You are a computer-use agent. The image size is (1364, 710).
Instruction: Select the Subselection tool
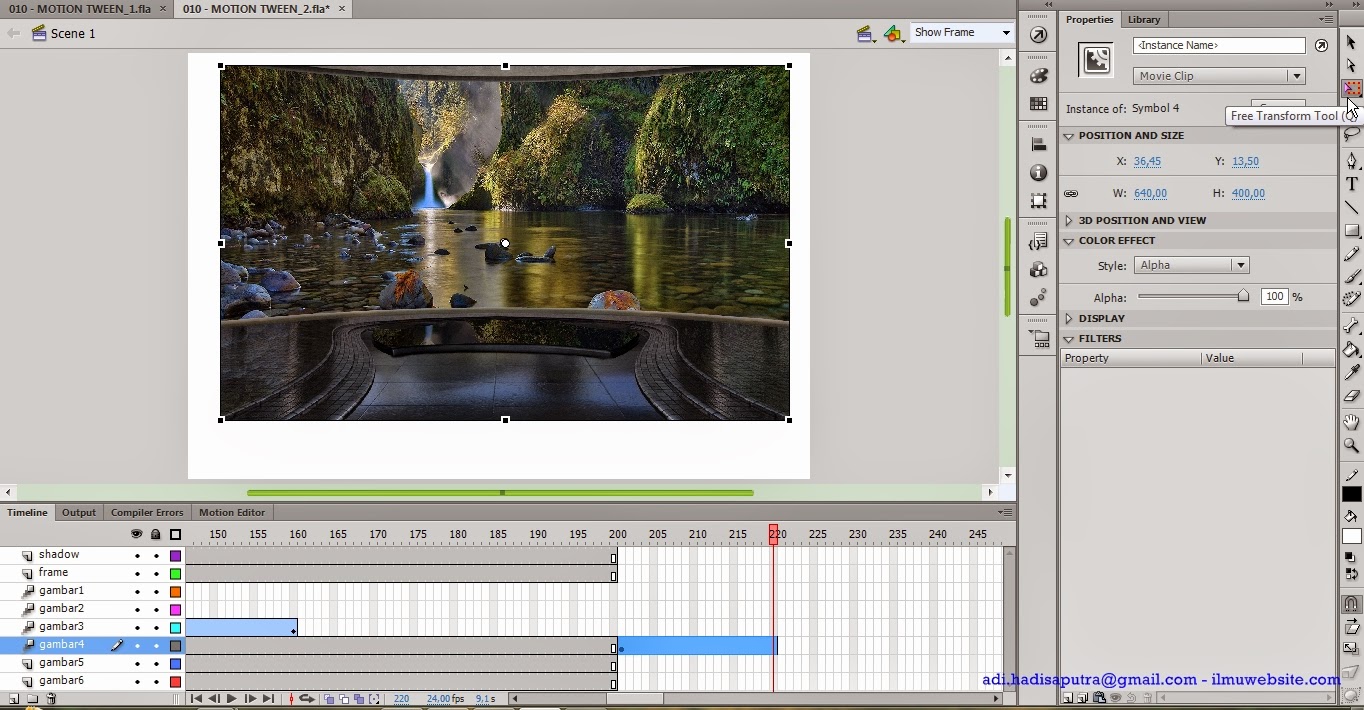pos(1351,65)
